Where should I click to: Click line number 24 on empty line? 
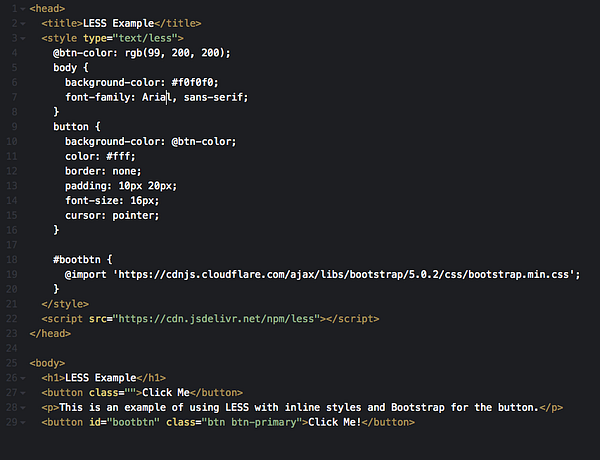11,348
